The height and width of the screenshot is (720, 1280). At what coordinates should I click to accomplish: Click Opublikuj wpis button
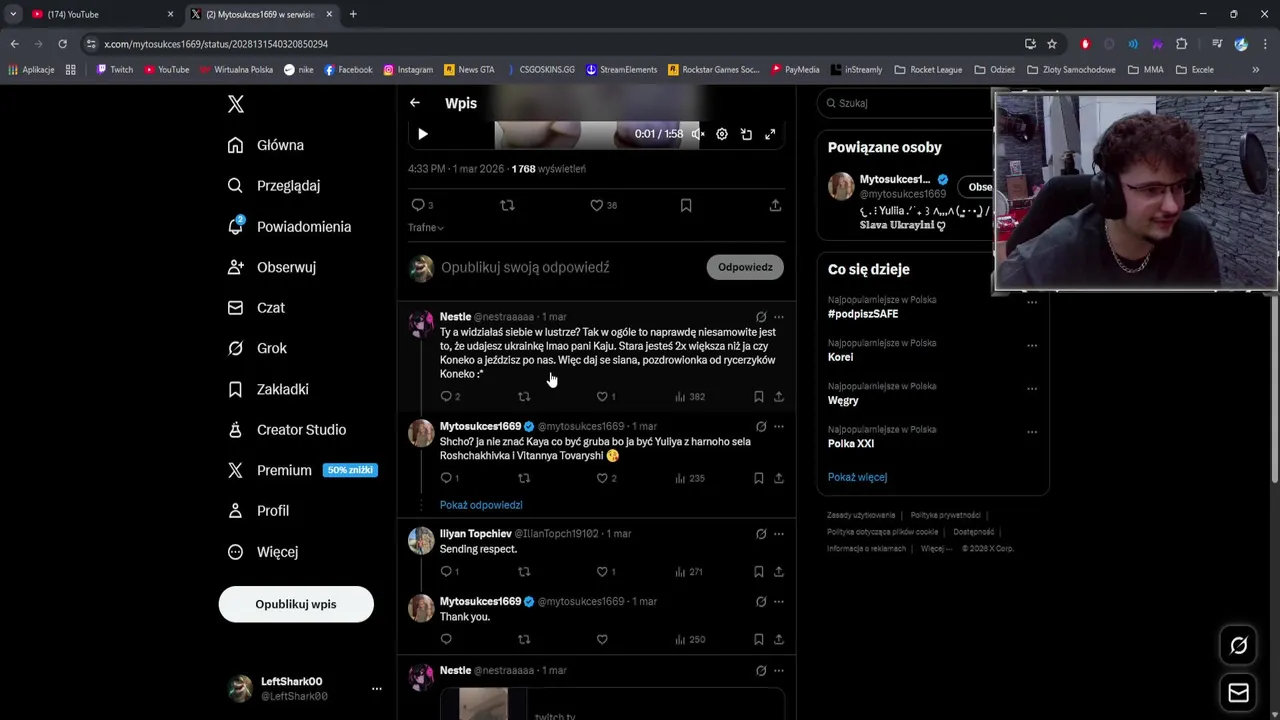coord(296,604)
